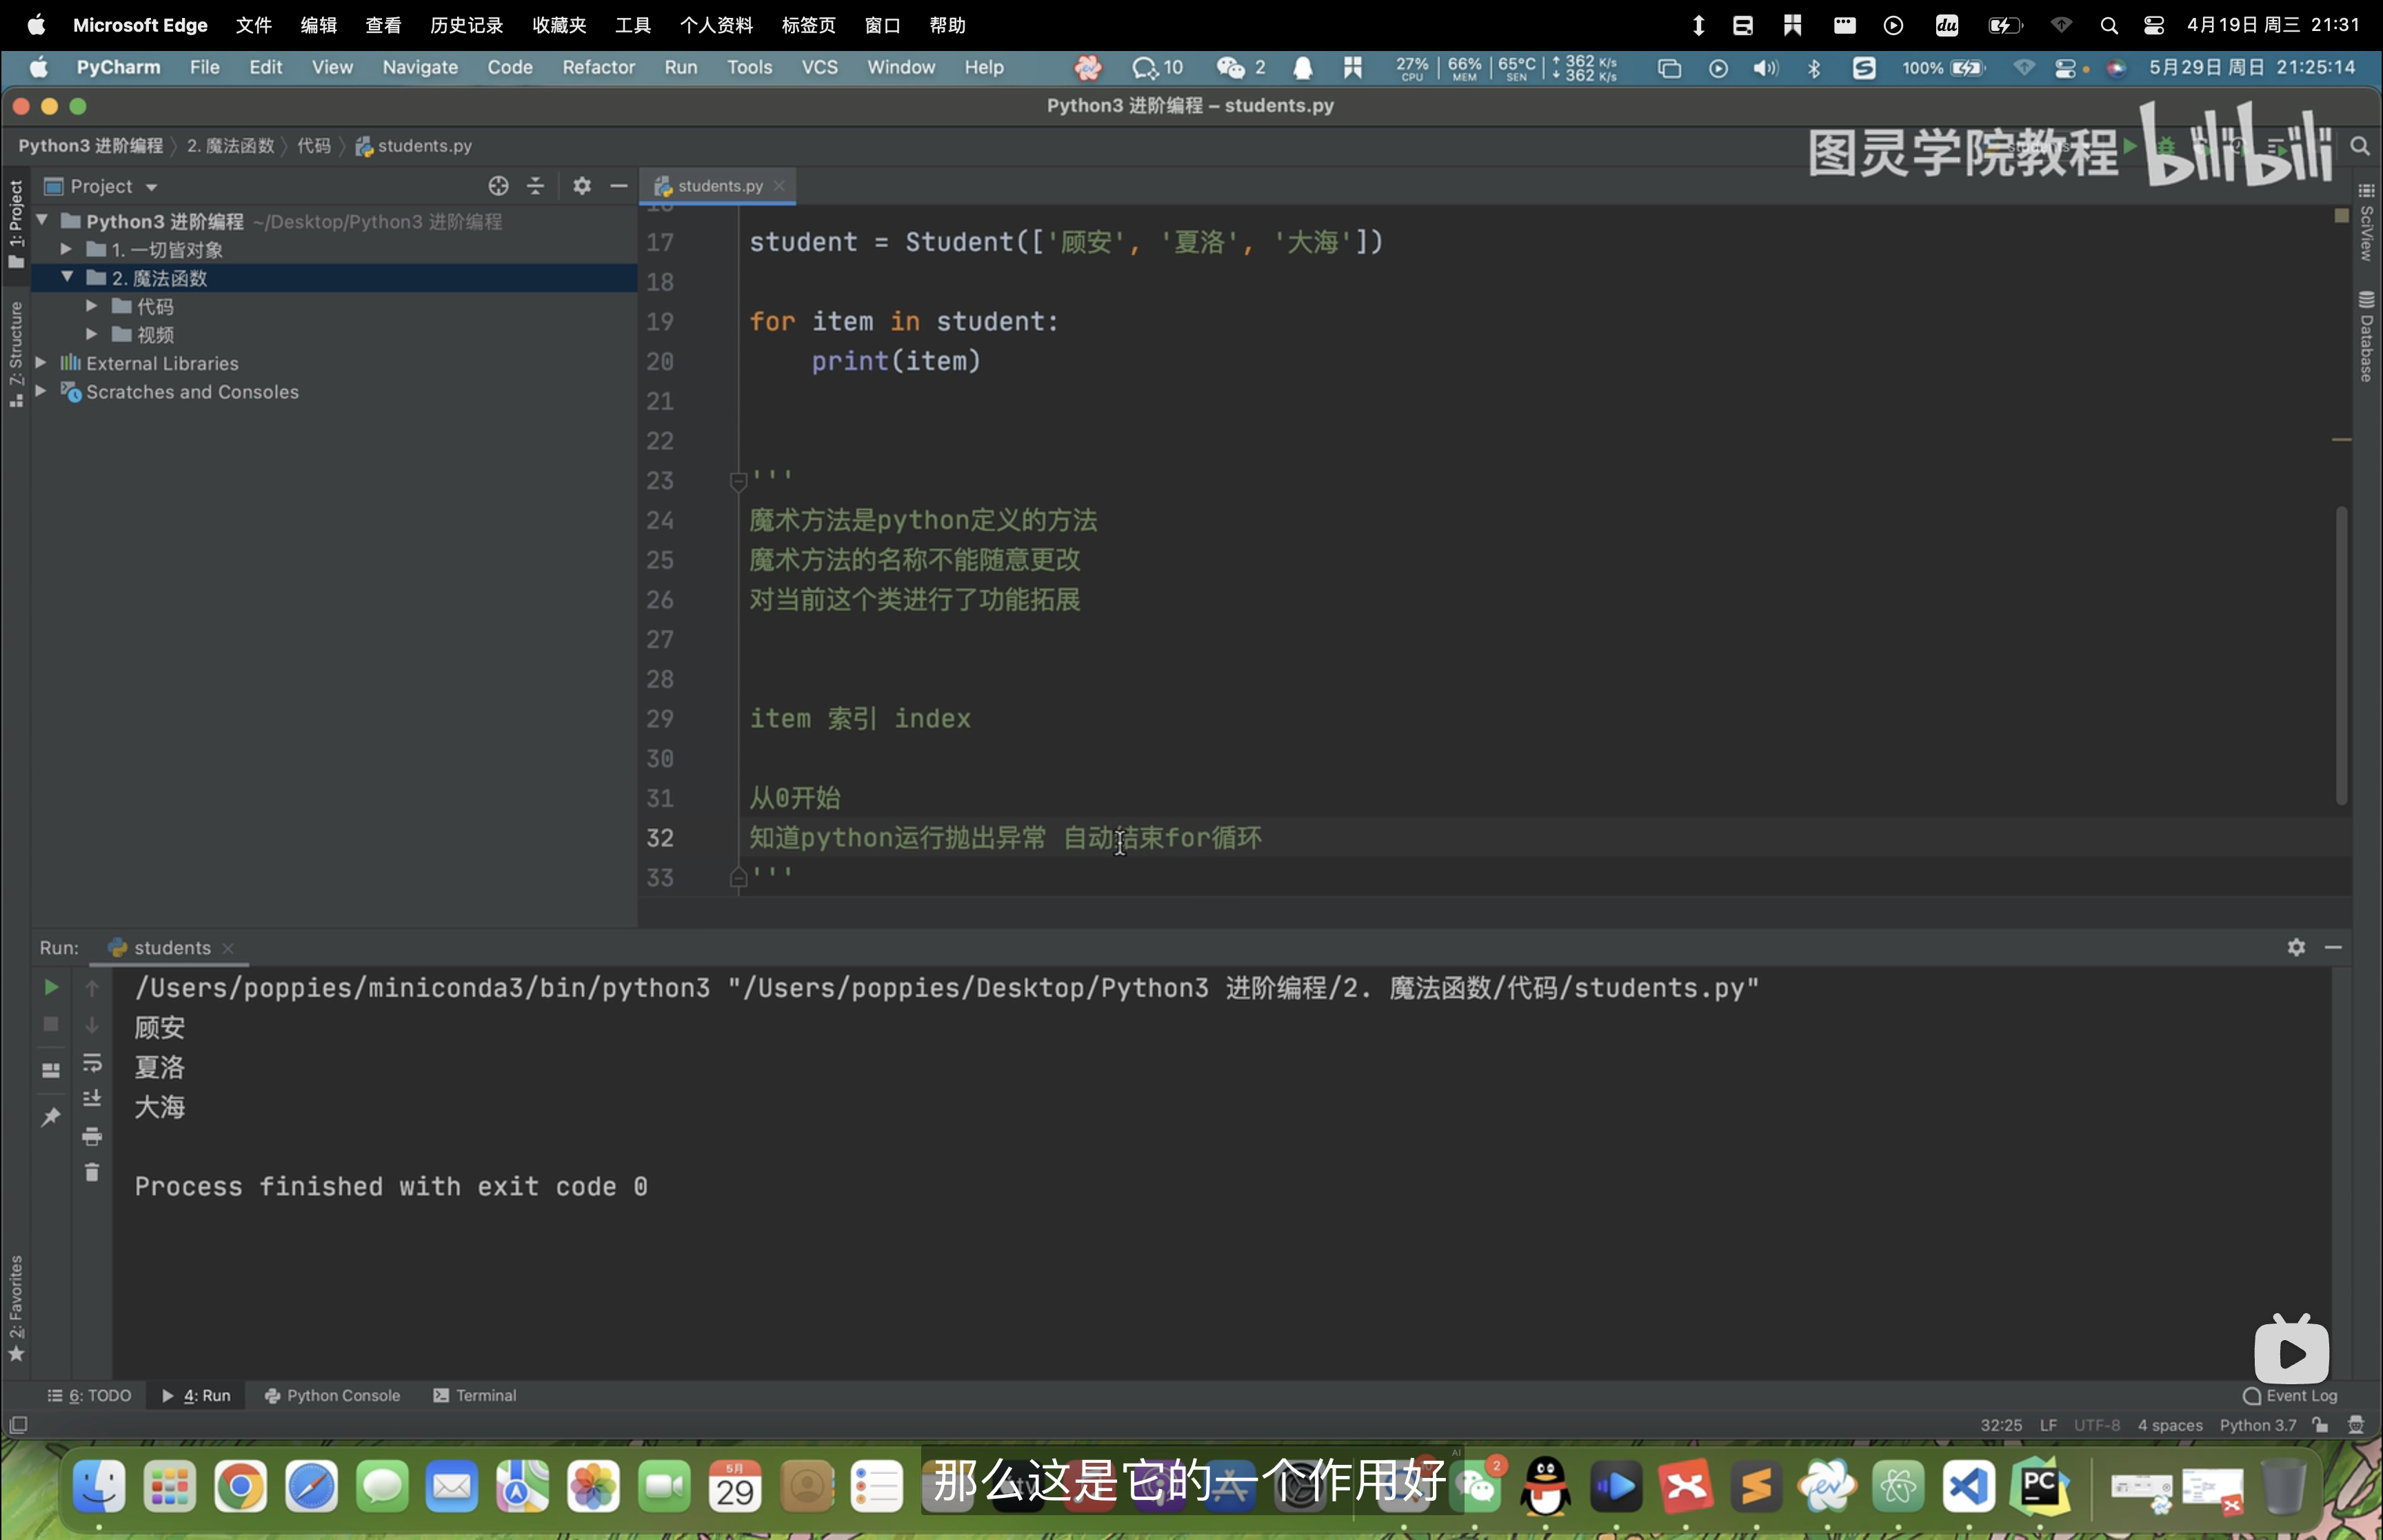Open the Tools menu

tap(749, 67)
